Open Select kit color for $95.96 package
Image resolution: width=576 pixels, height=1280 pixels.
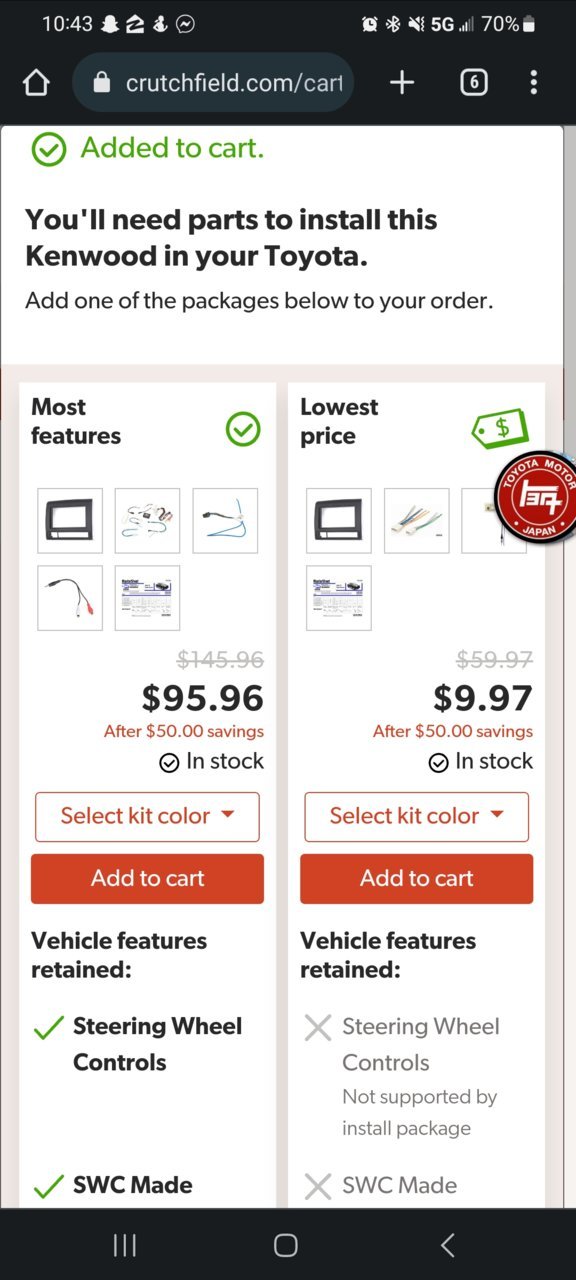147,816
